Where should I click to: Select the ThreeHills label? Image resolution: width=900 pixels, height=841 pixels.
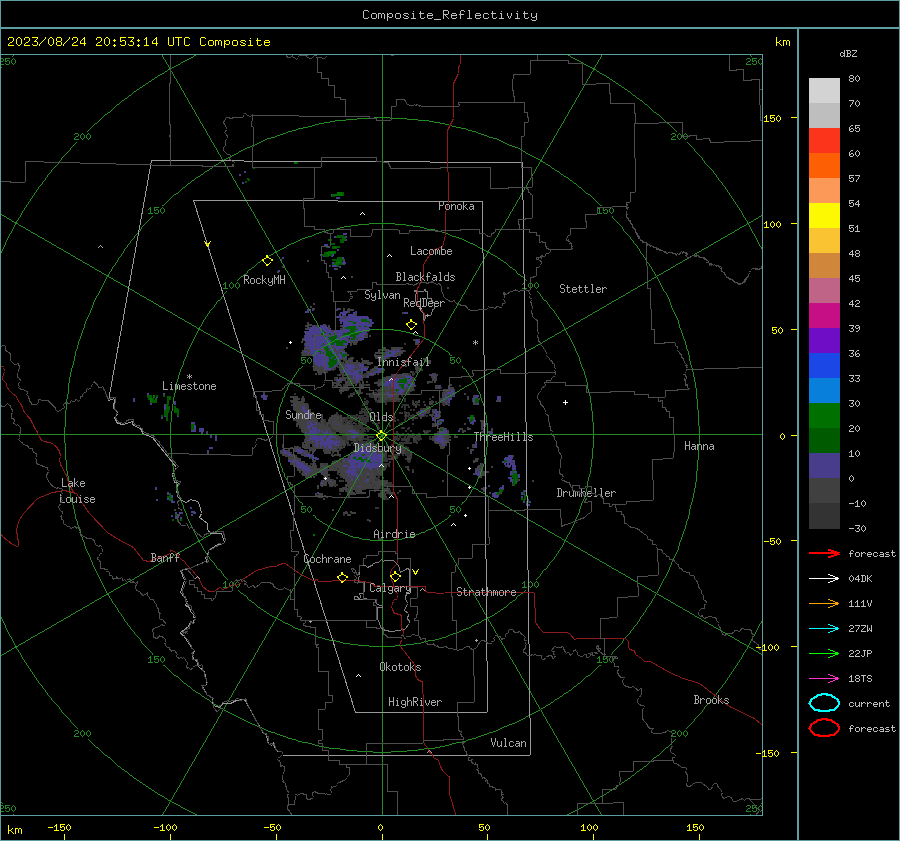(x=503, y=437)
